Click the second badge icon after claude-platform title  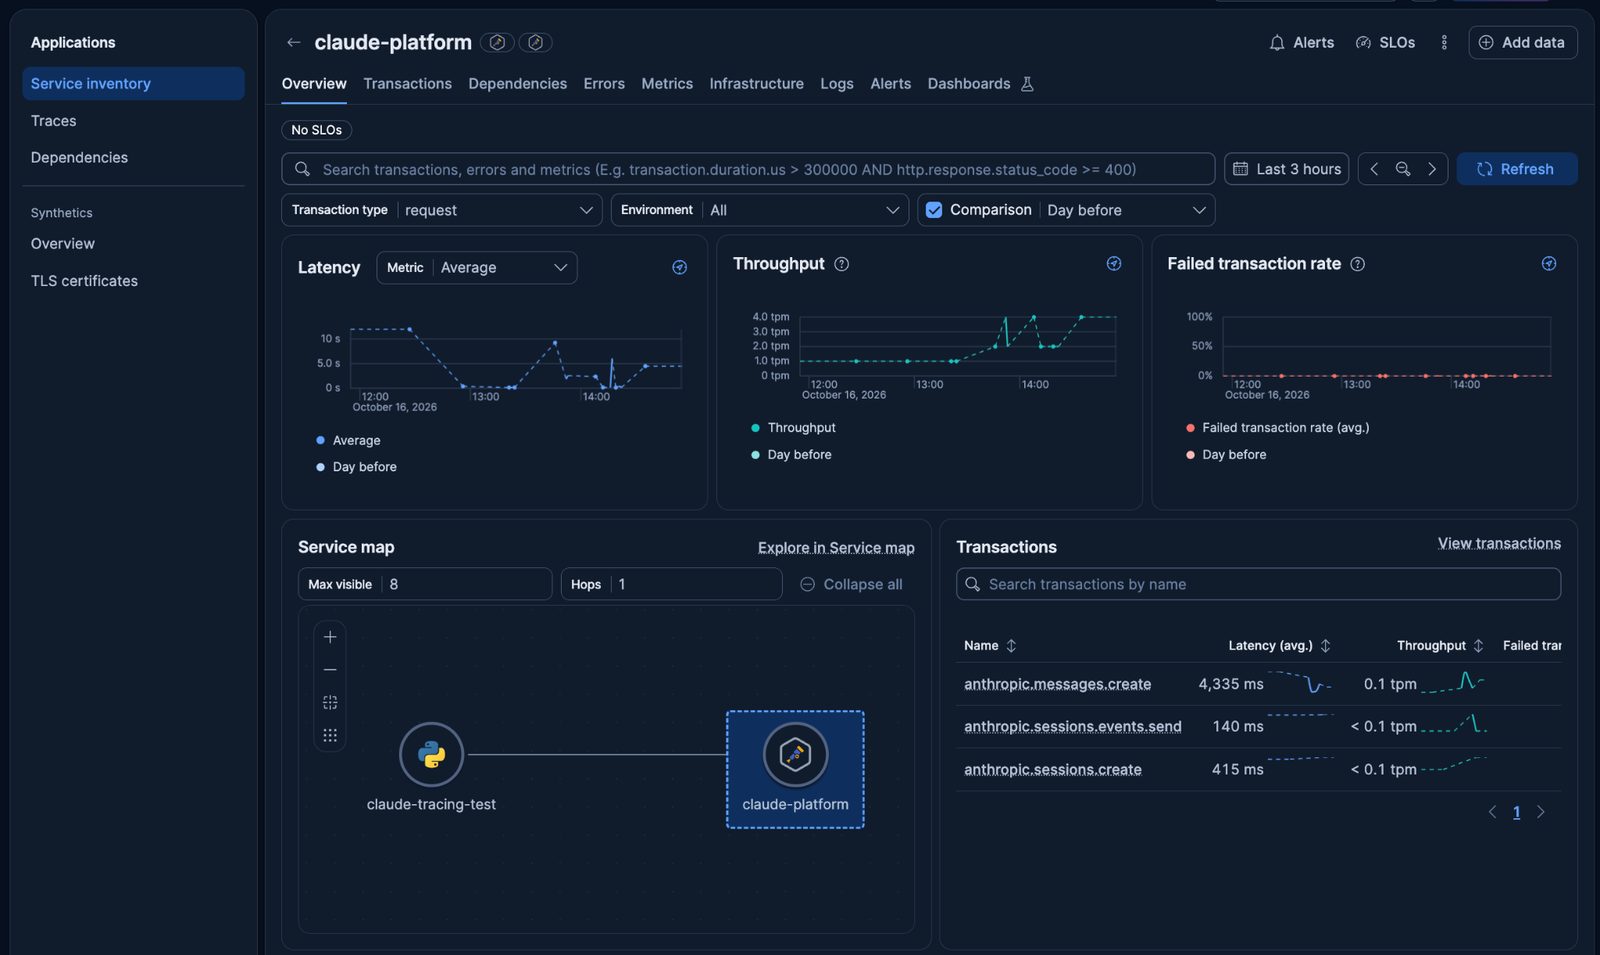coord(535,42)
